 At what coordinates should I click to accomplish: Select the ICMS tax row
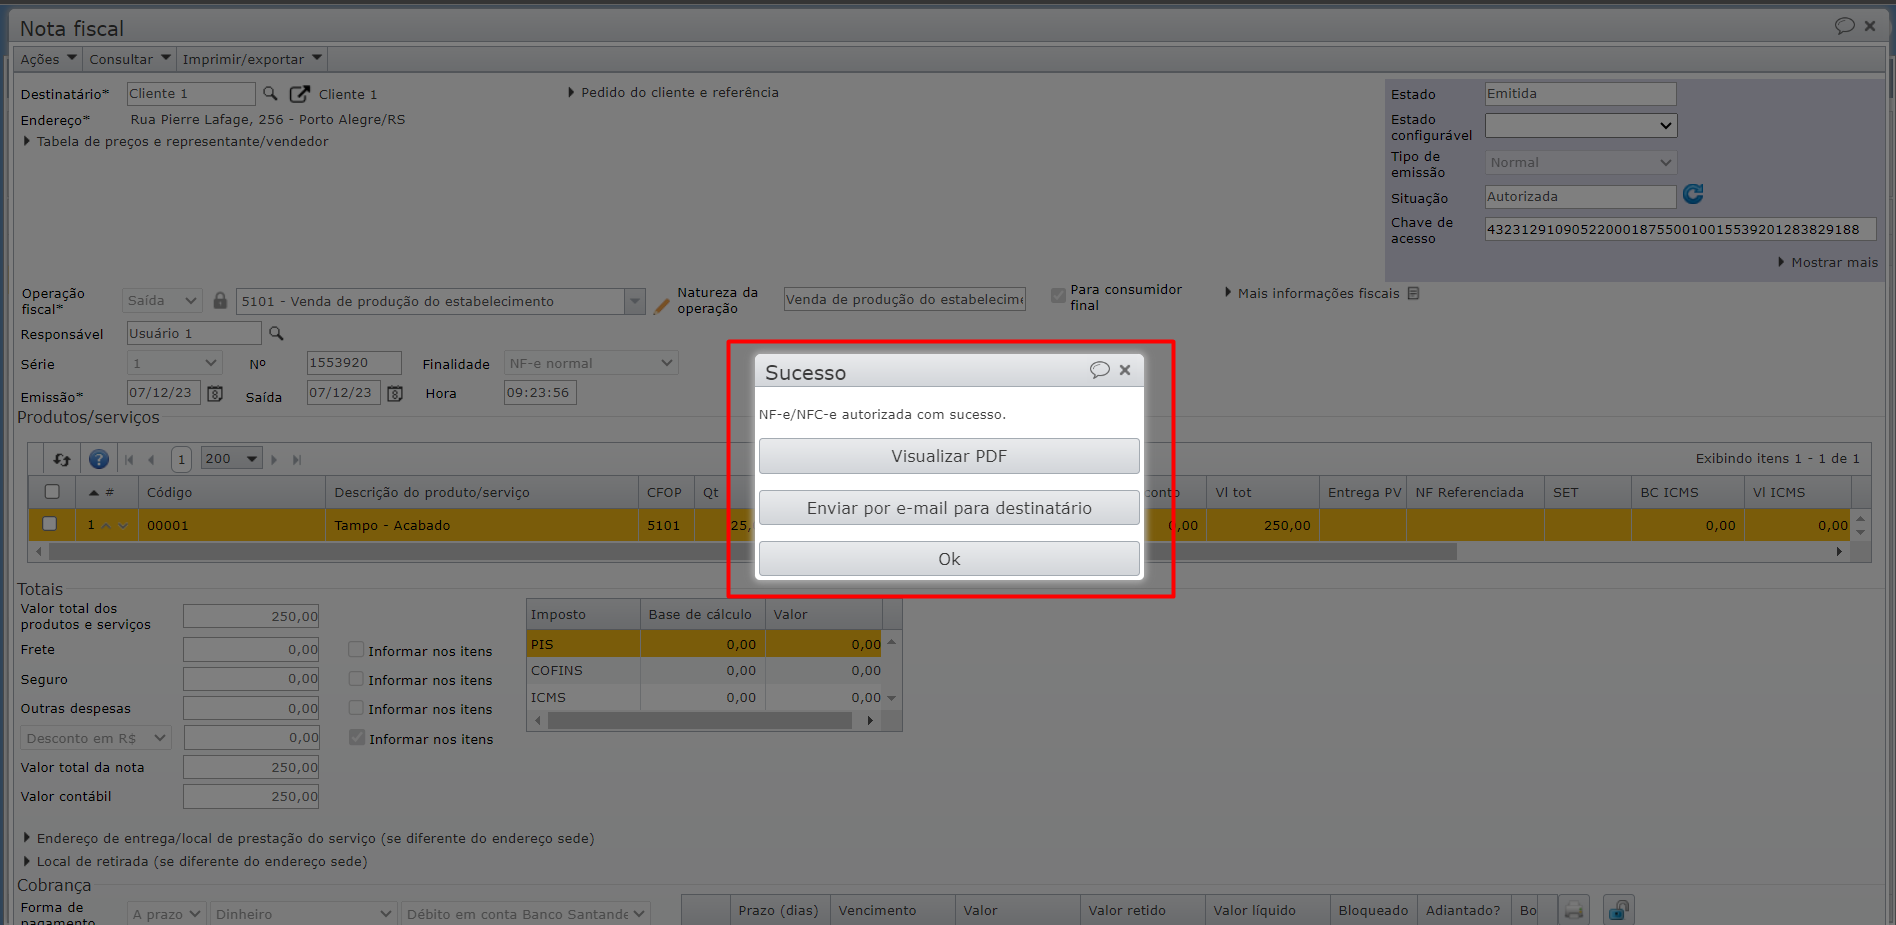[704, 697]
